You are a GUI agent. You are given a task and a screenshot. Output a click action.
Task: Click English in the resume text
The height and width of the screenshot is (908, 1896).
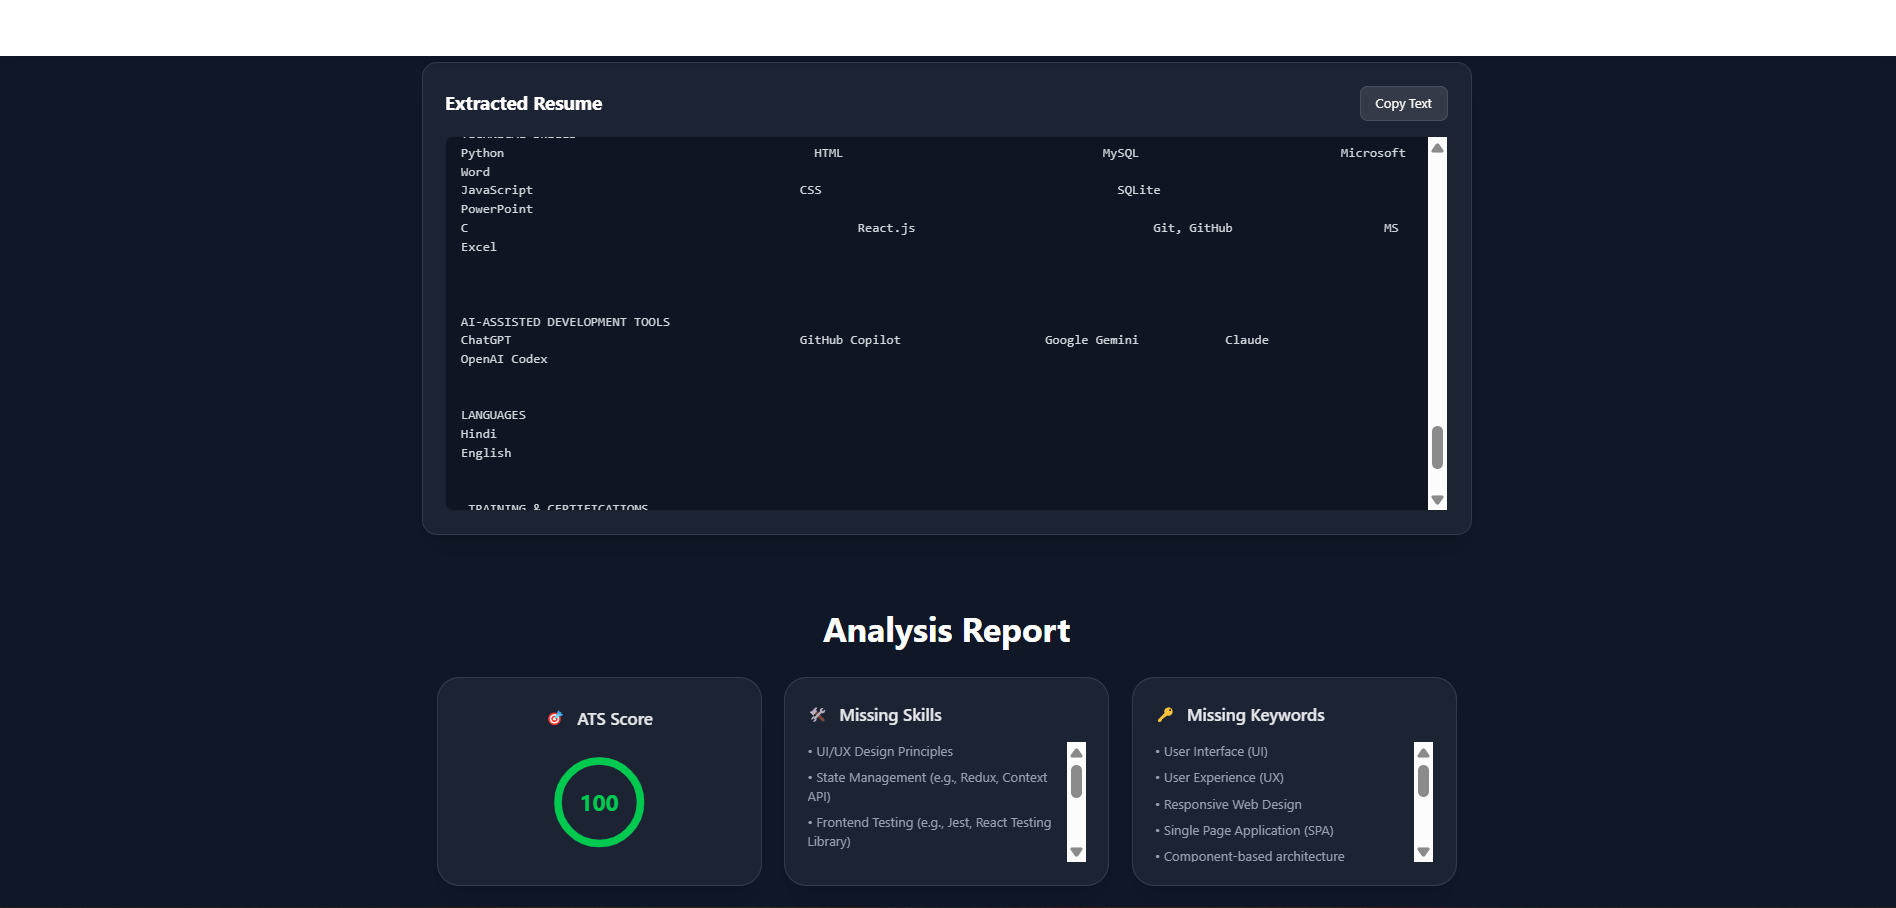(485, 453)
